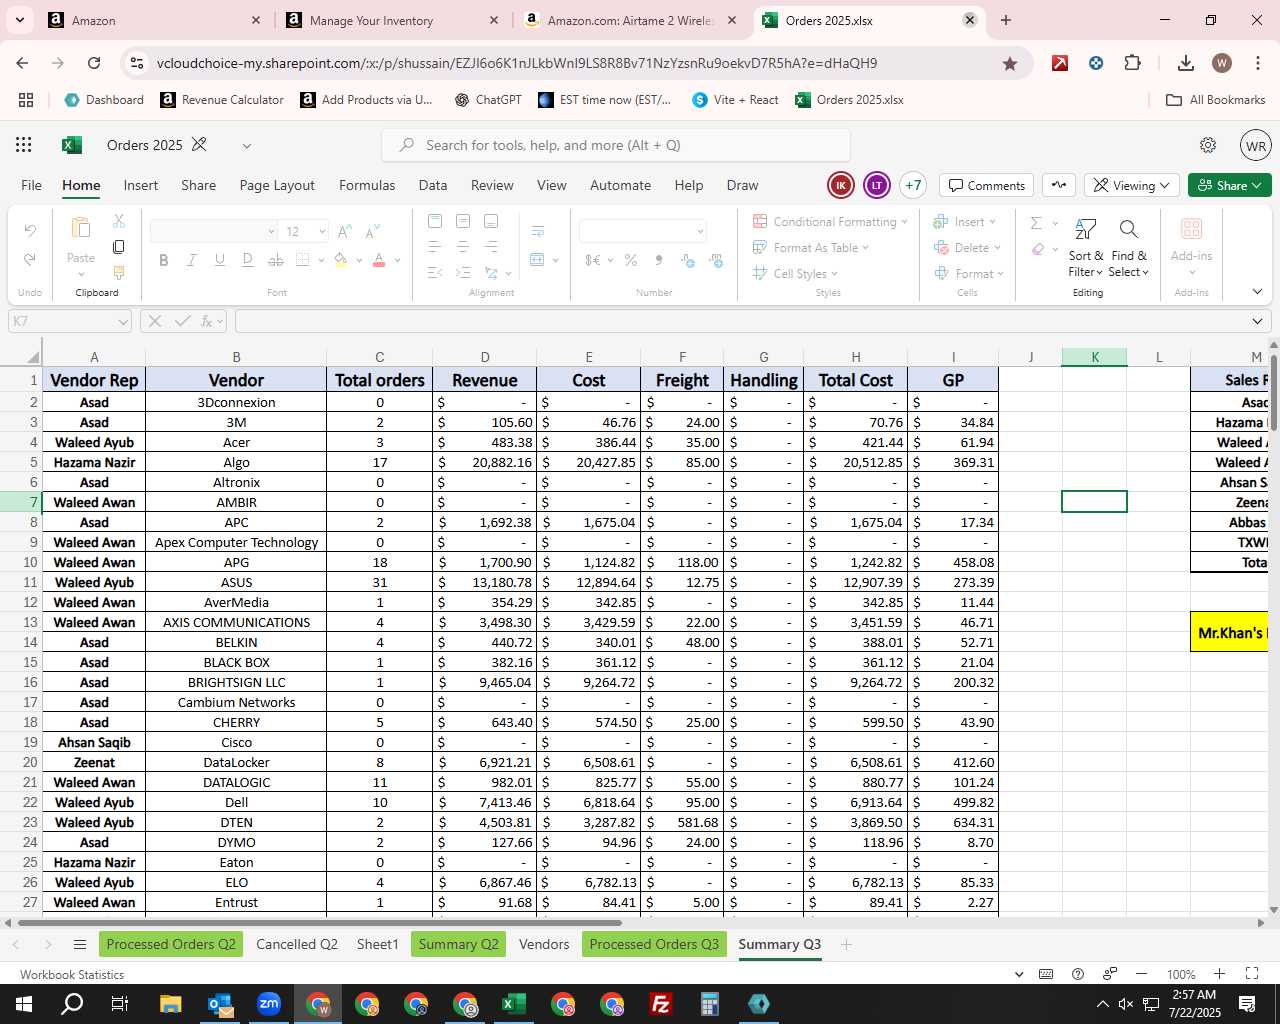Expand the status bar options chevron
Screen dimensions: 1280x1024
pos(1019,974)
